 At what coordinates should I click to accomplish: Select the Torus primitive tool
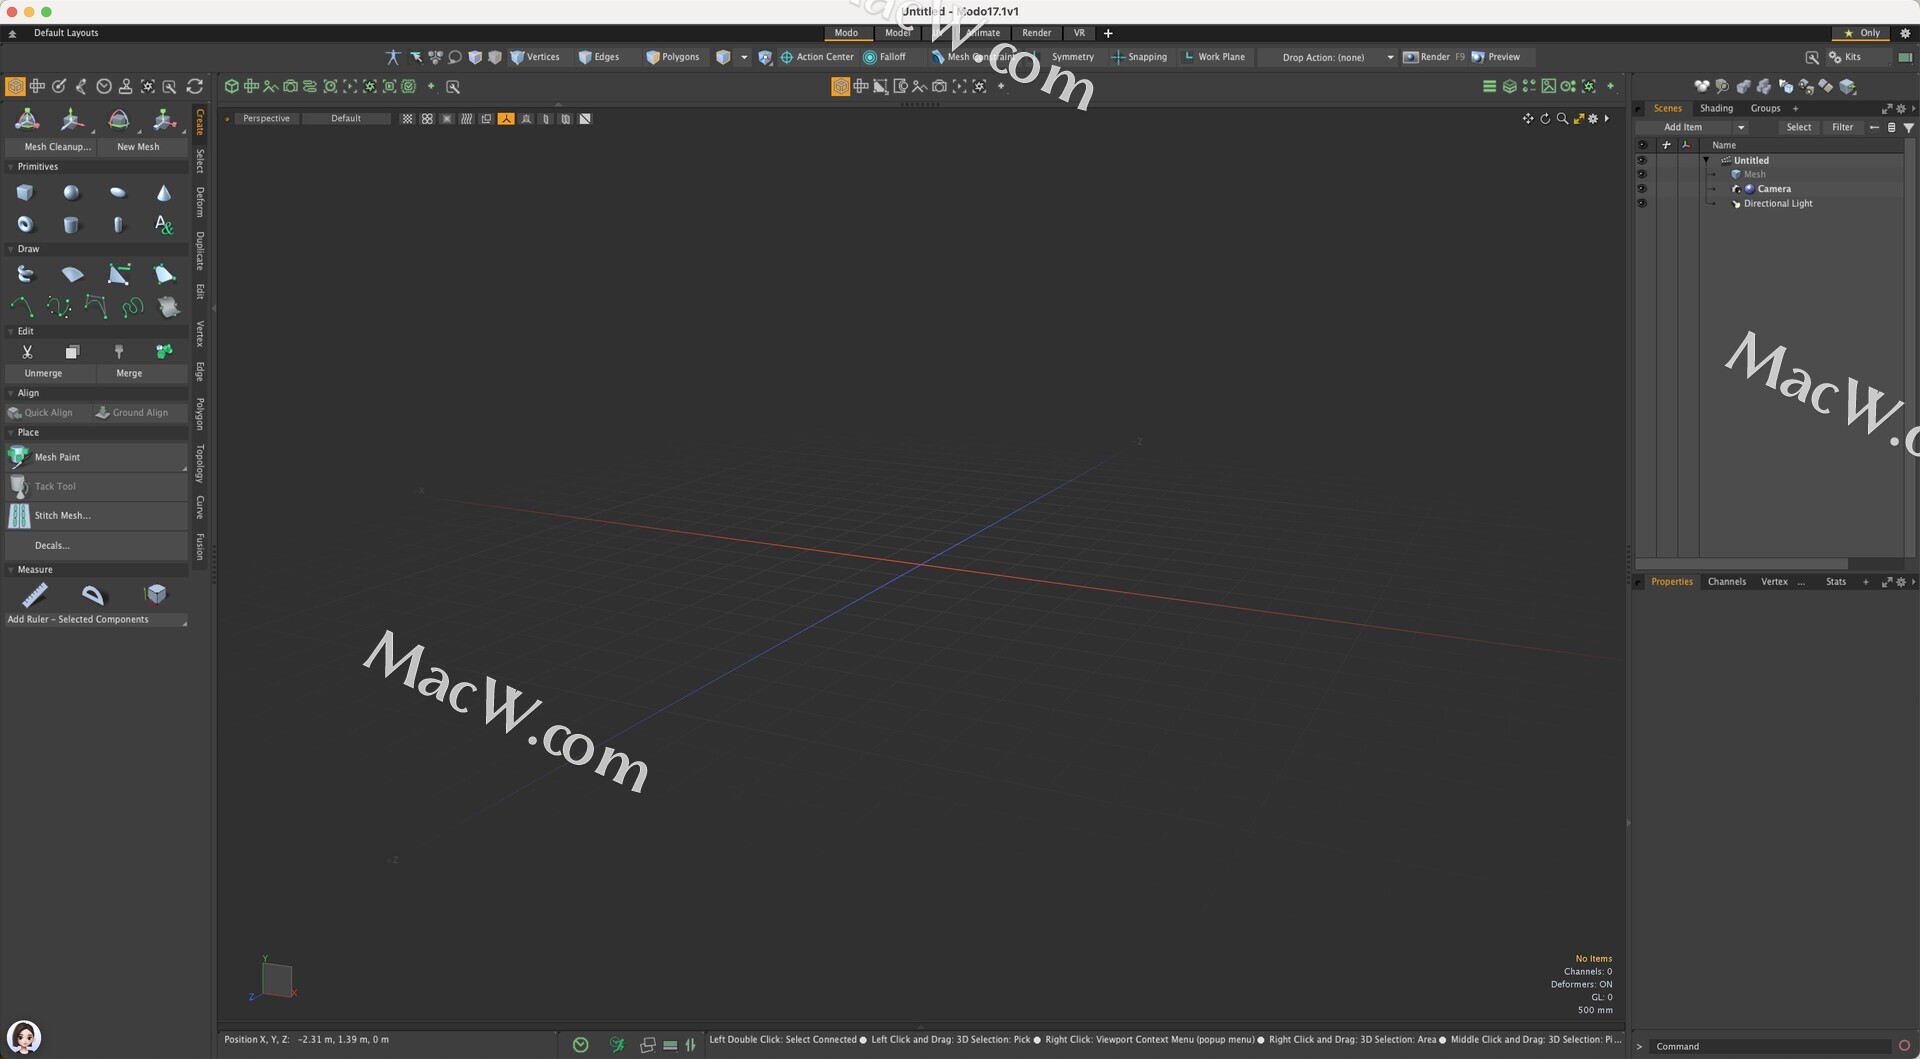tap(25, 225)
